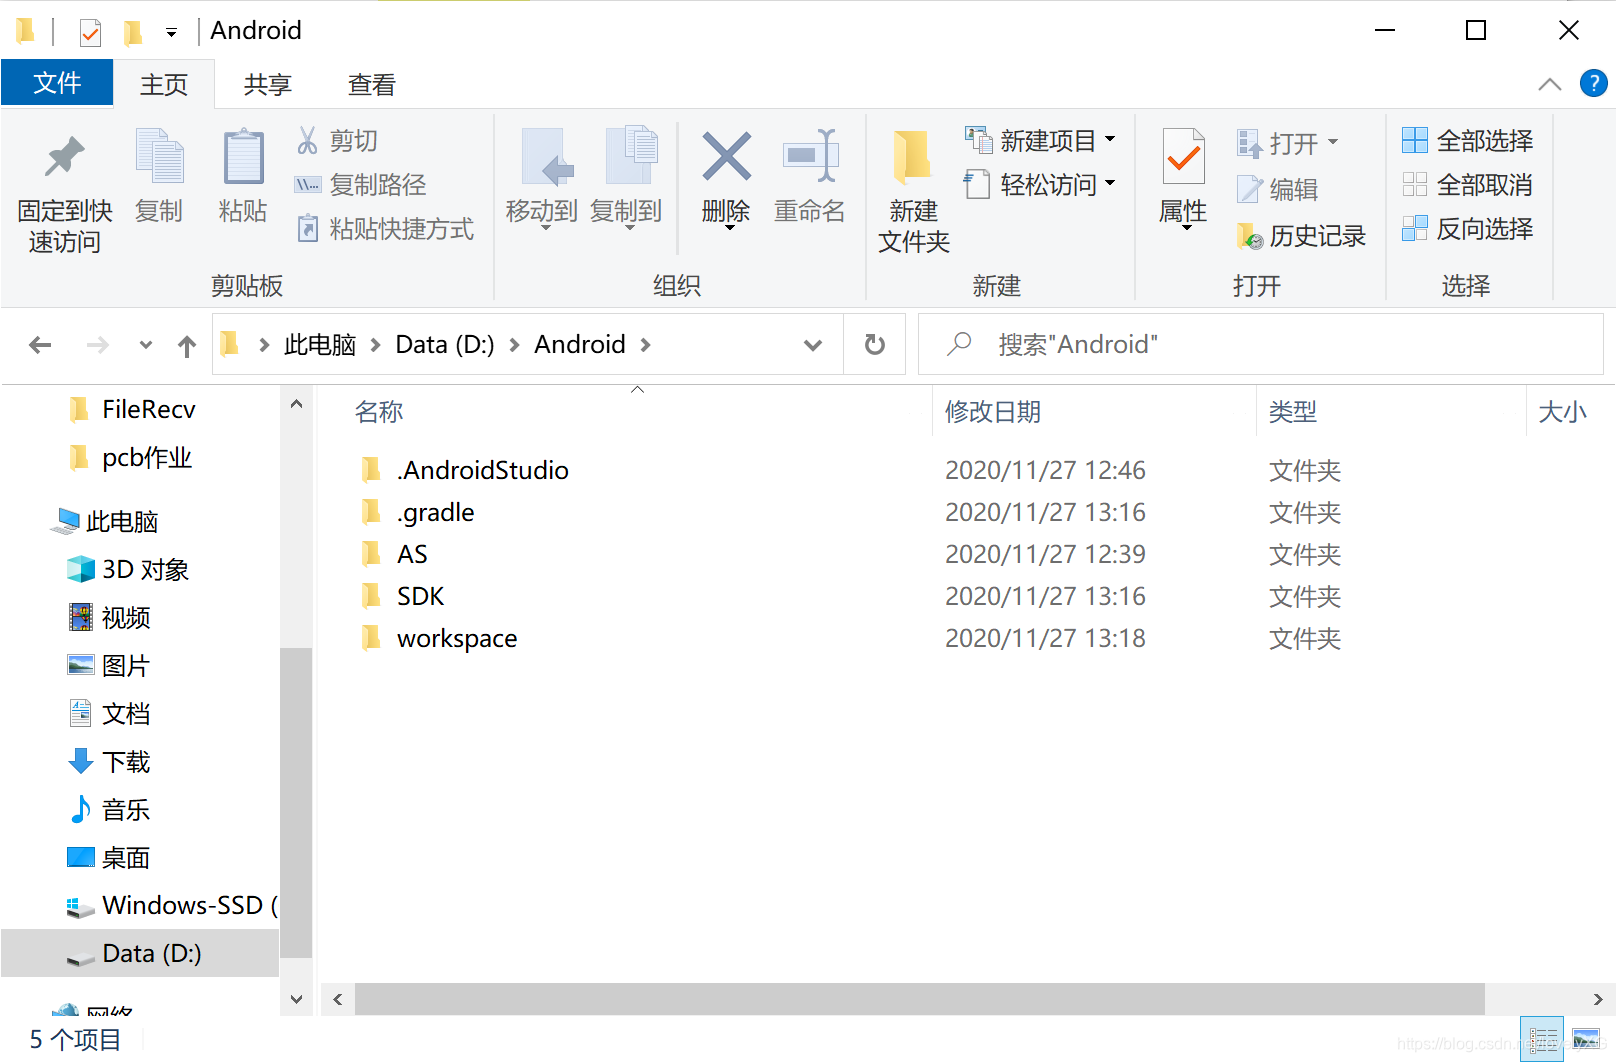Create a new folder with 新建文件夹
Image resolution: width=1616 pixels, height=1062 pixels.
[x=913, y=190]
